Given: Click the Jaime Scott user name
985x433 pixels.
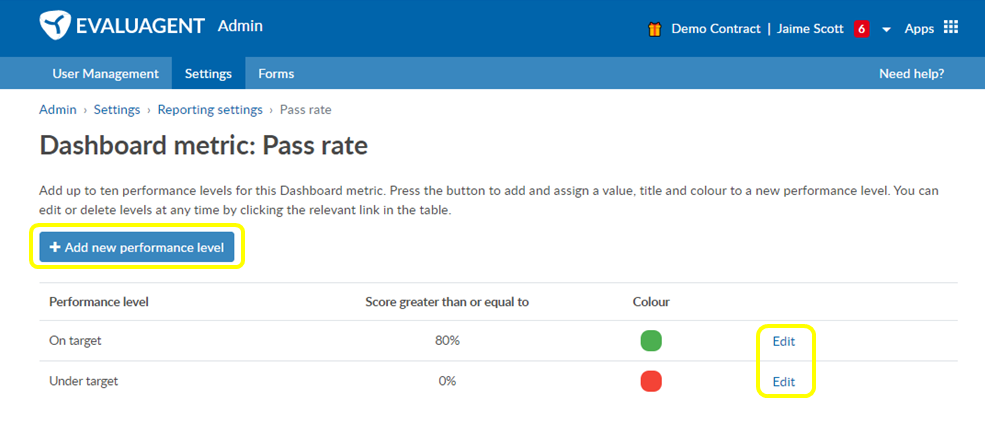Looking at the screenshot, I should pyautogui.click(x=810, y=29).
